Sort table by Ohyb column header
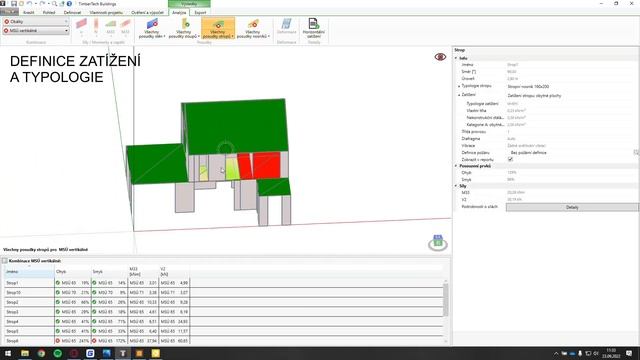 coord(73,271)
